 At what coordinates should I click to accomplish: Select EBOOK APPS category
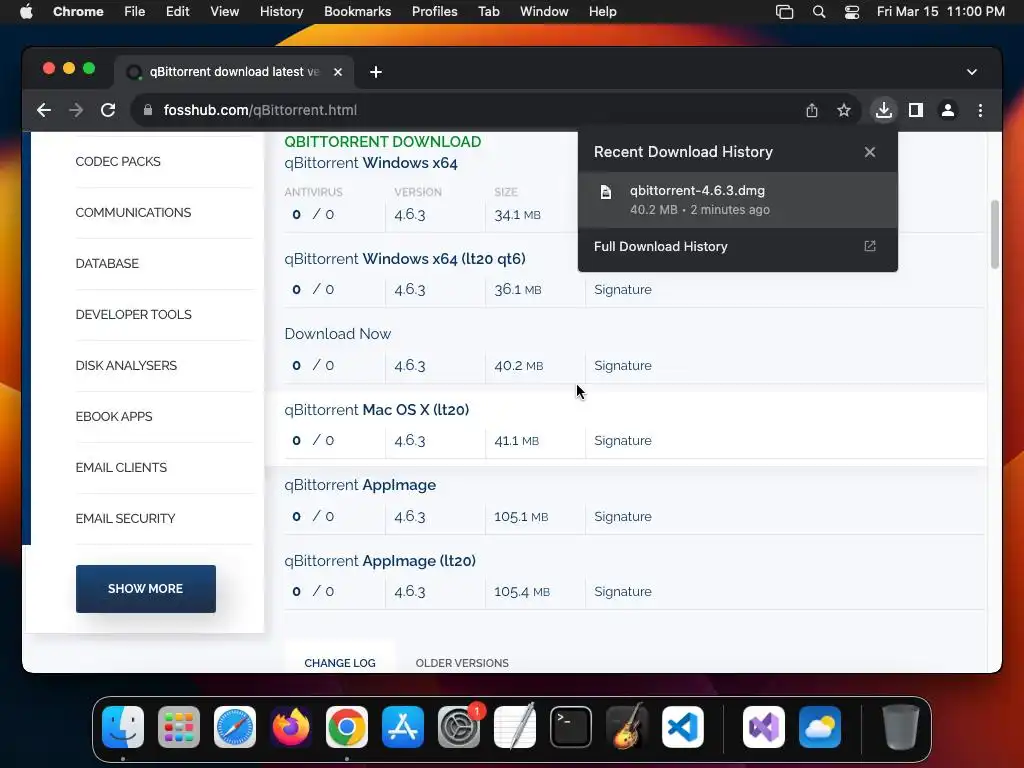point(114,417)
